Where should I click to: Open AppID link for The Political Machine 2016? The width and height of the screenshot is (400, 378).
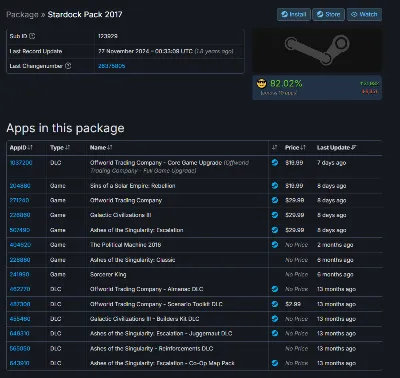point(20,245)
